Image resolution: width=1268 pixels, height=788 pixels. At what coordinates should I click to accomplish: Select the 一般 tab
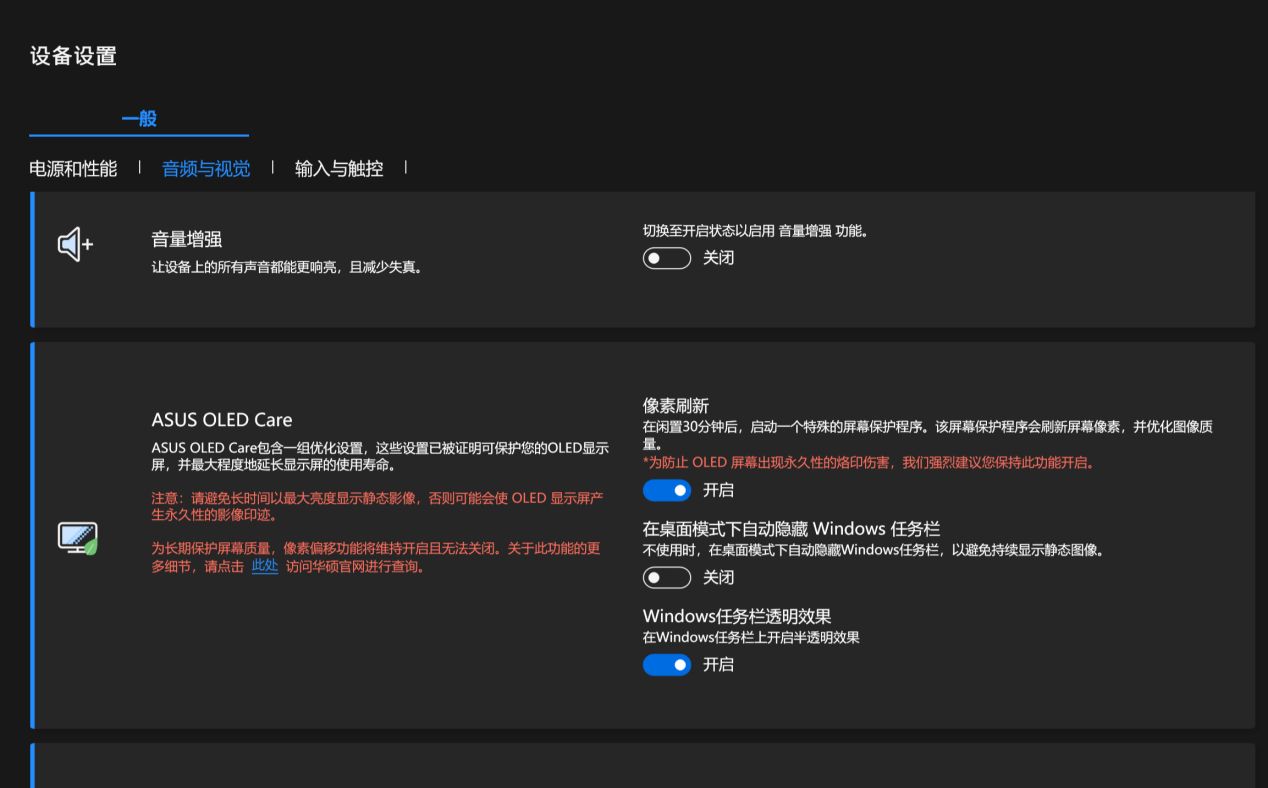point(139,118)
